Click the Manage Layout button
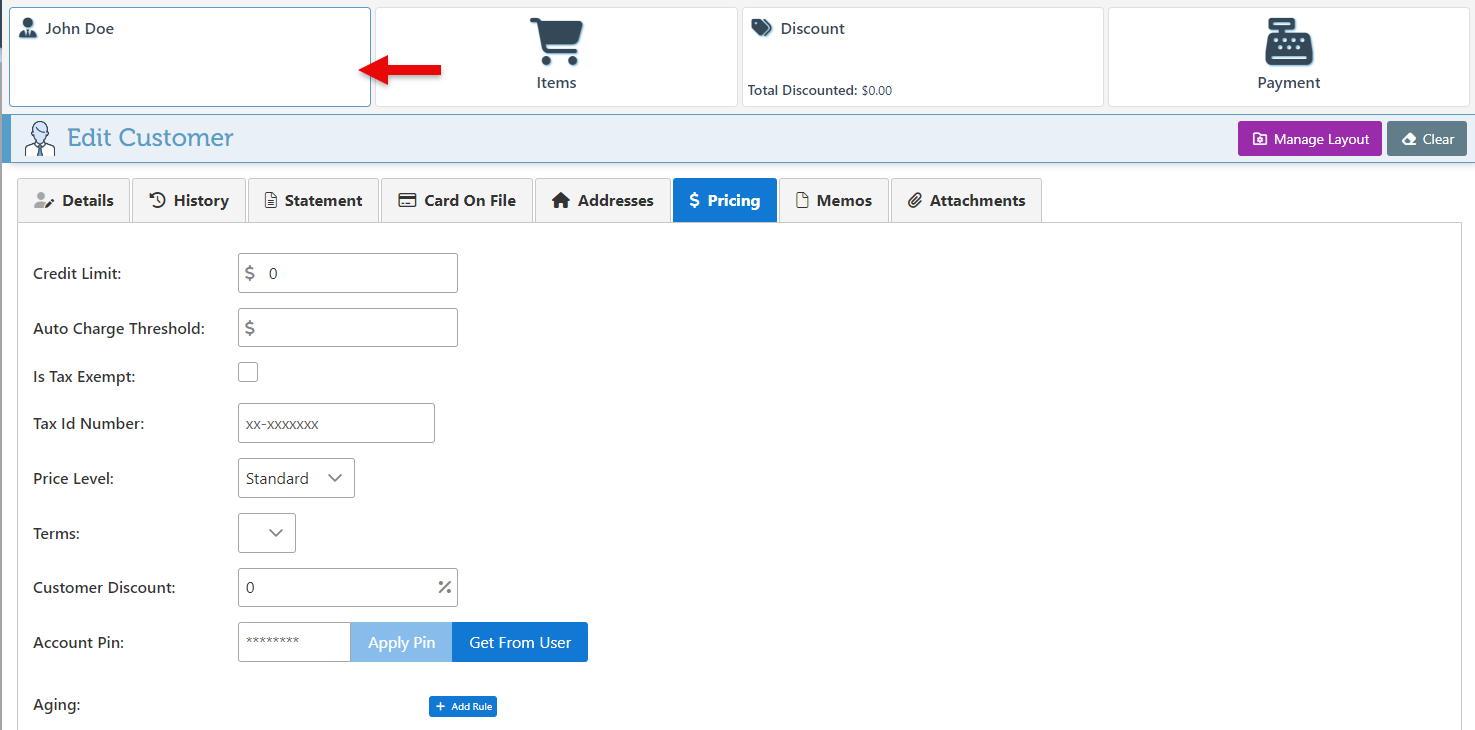This screenshot has height=730, width=1475. 1309,139
